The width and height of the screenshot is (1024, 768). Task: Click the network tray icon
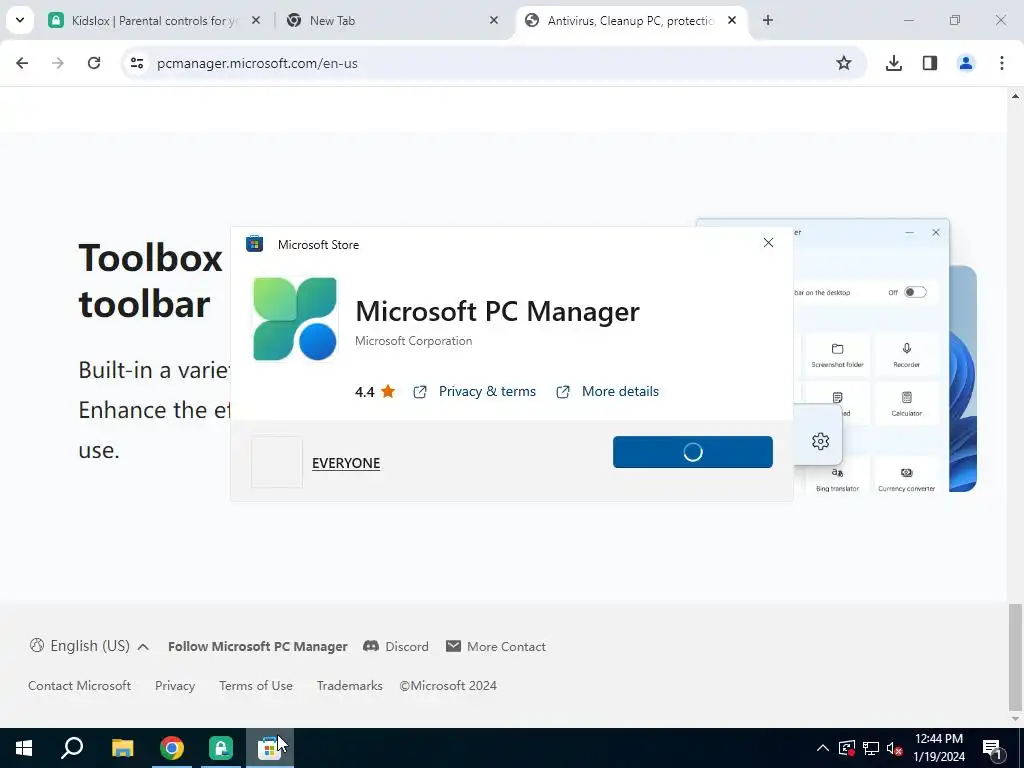point(871,748)
